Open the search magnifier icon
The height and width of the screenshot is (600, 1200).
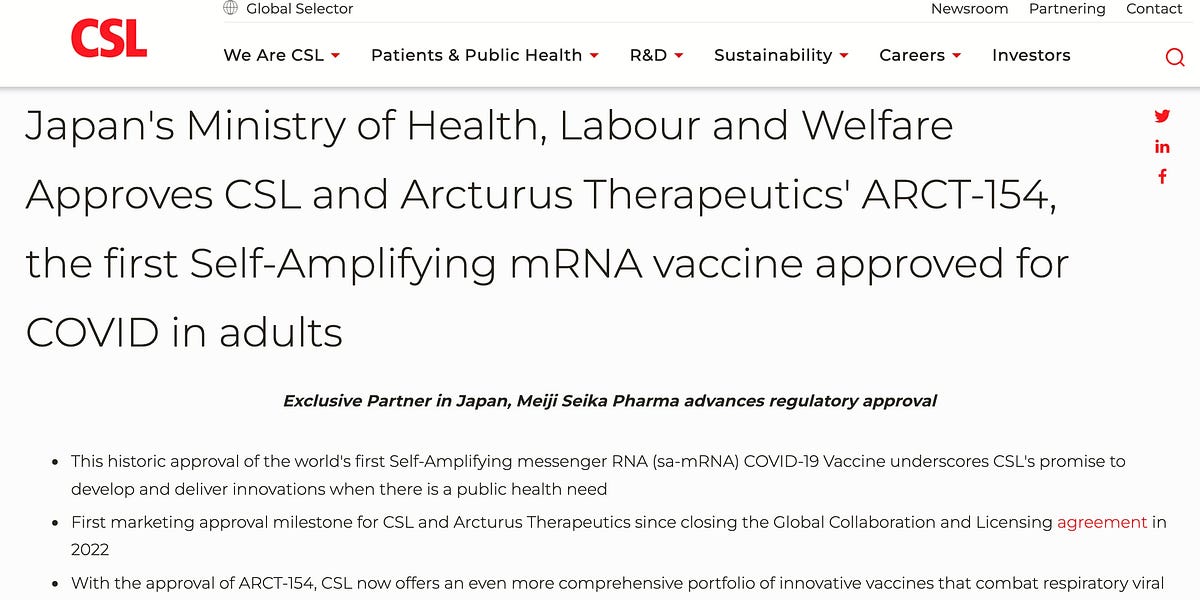(1175, 57)
